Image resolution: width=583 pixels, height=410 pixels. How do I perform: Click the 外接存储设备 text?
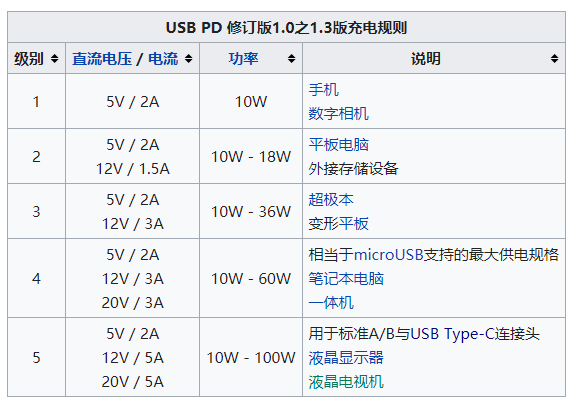pyautogui.click(x=353, y=169)
